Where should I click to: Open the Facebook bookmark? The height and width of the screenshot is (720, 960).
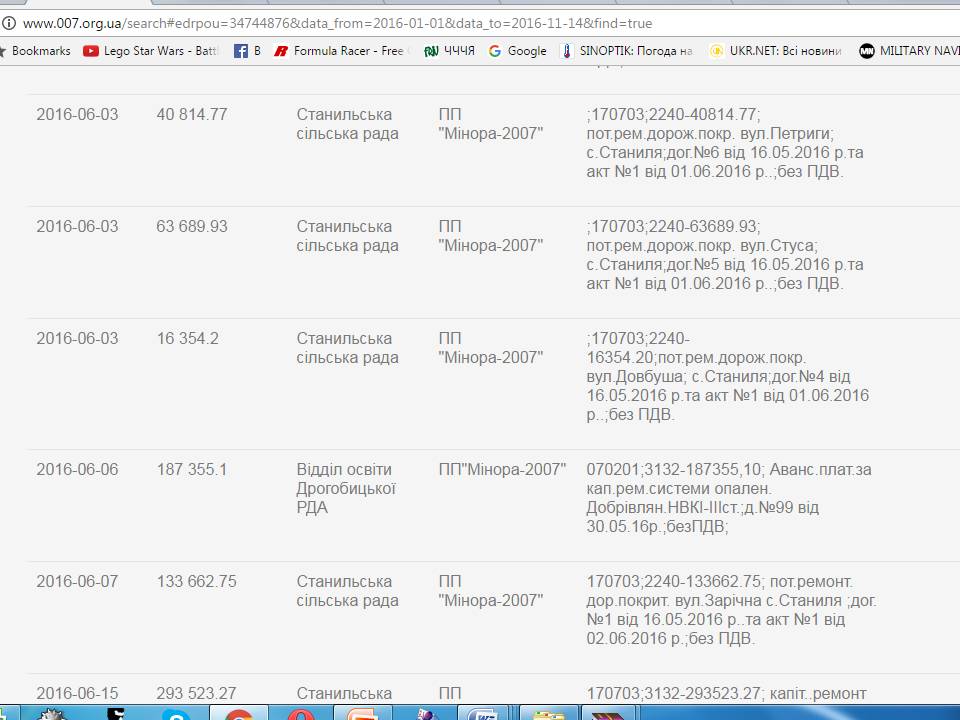coord(246,51)
